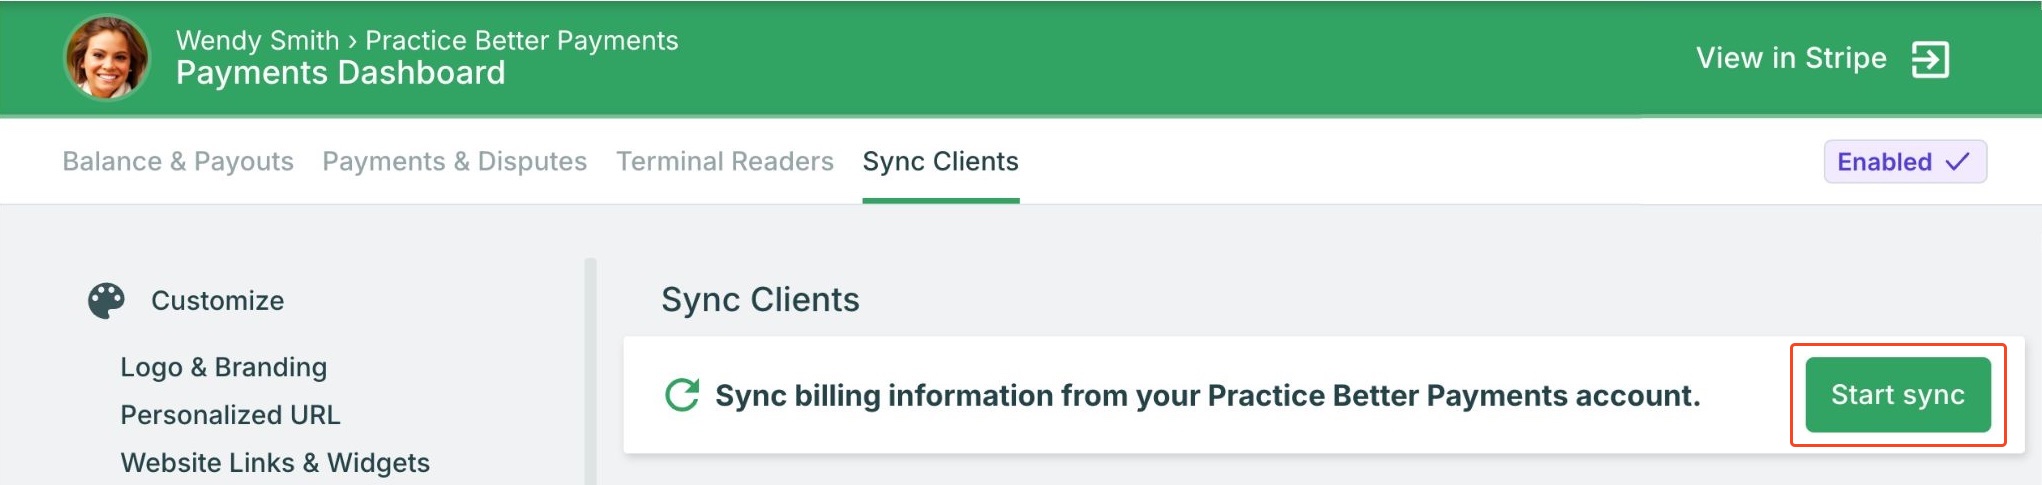Click the Customize palette icon
2042x485 pixels.
[x=106, y=301]
